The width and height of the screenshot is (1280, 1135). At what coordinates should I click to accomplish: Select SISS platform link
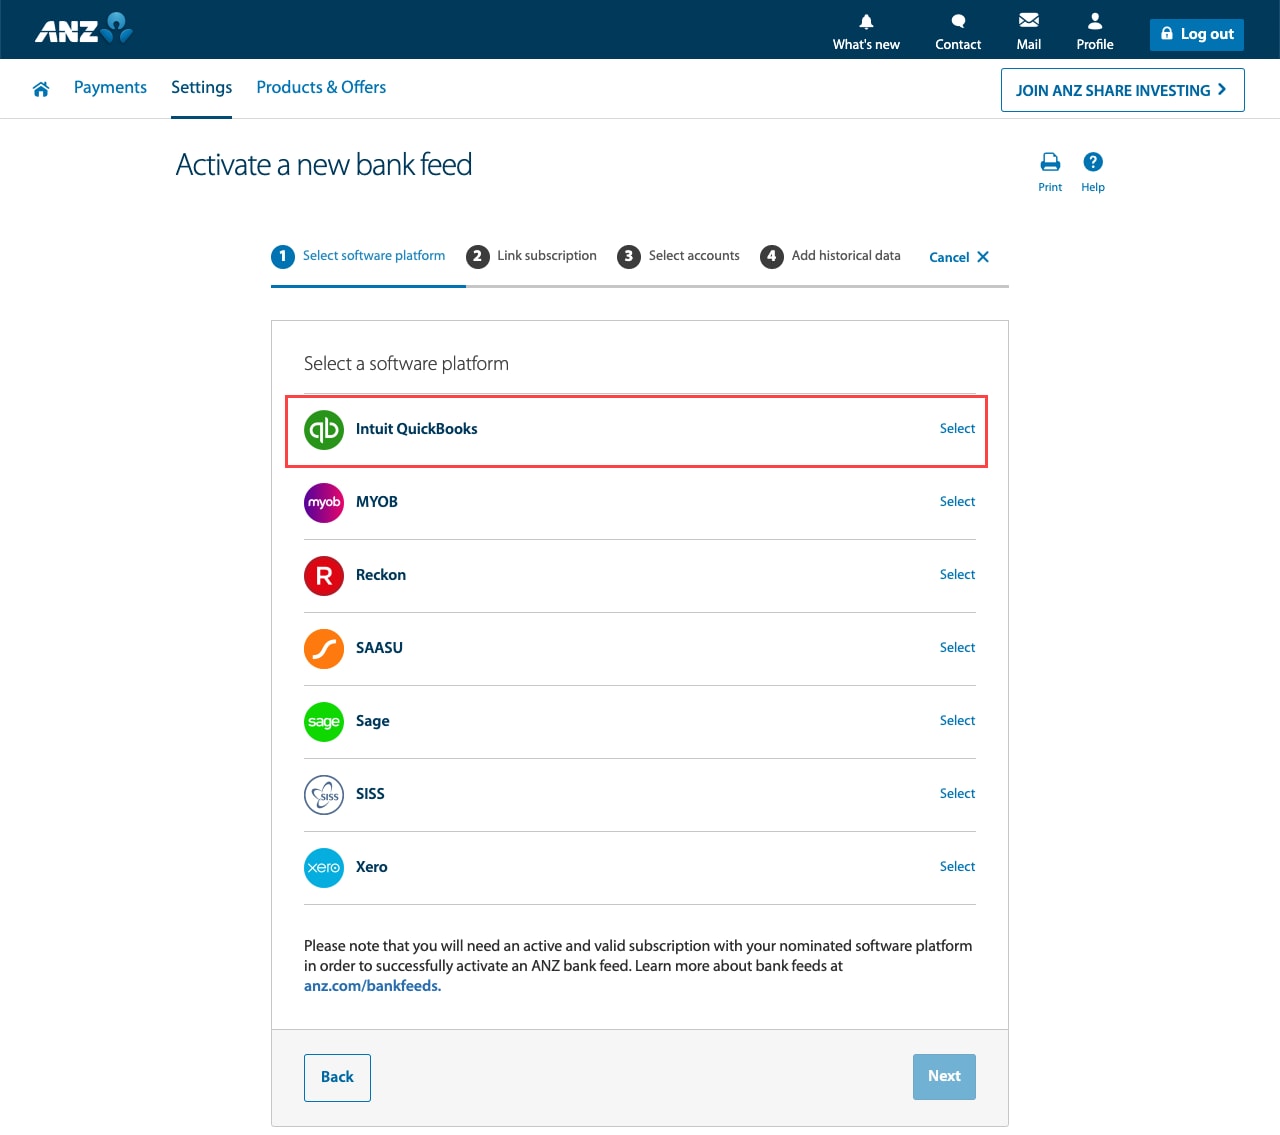pos(957,794)
